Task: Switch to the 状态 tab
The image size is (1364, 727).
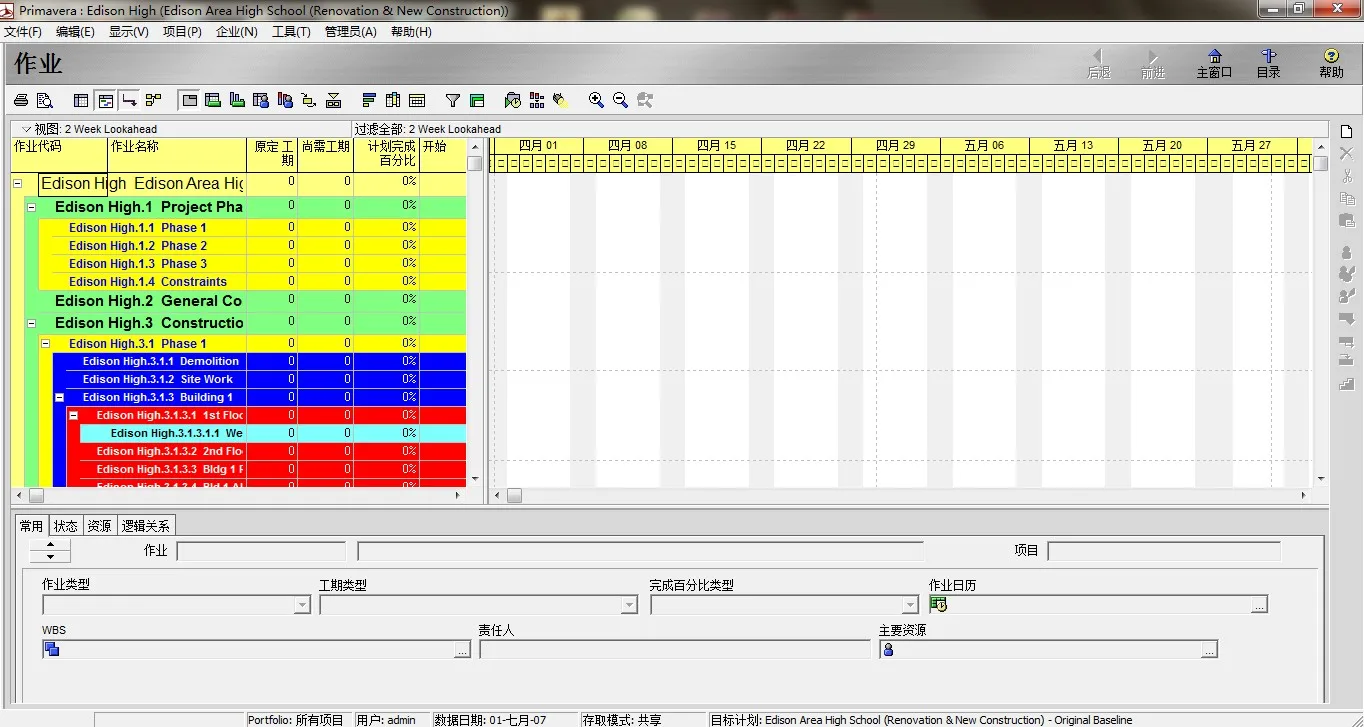Action: pyautogui.click(x=66, y=526)
